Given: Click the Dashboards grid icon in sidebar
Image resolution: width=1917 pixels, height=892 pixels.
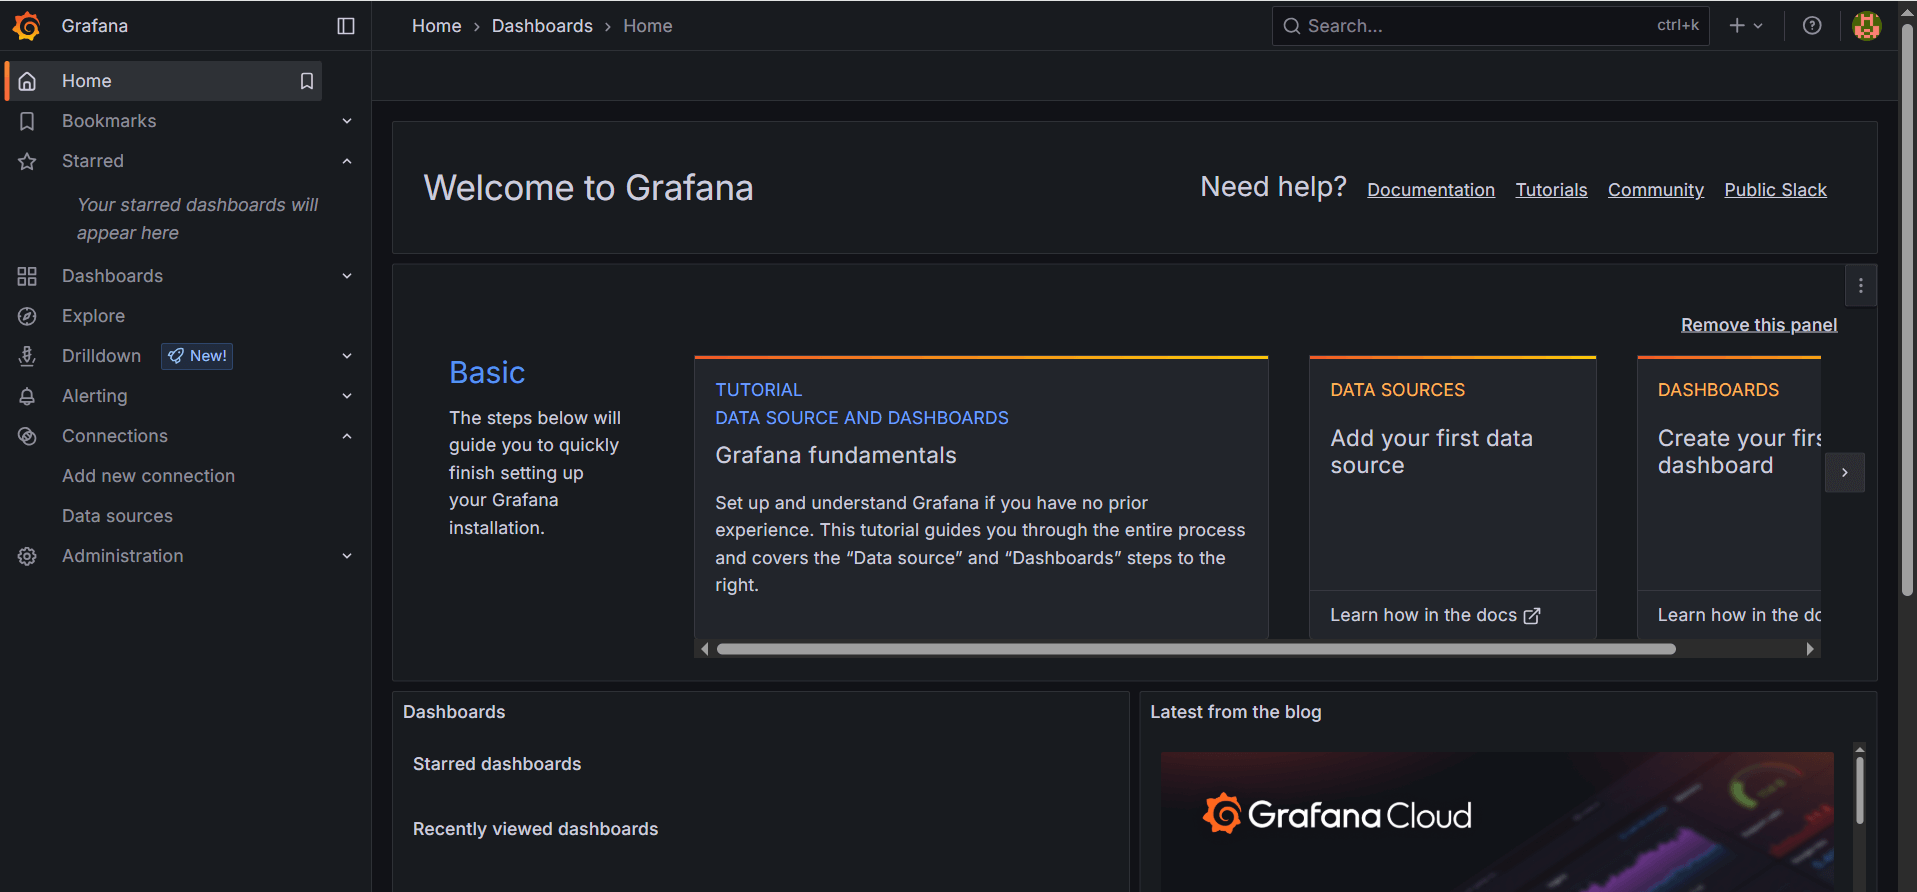Looking at the screenshot, I should point(27,276).
